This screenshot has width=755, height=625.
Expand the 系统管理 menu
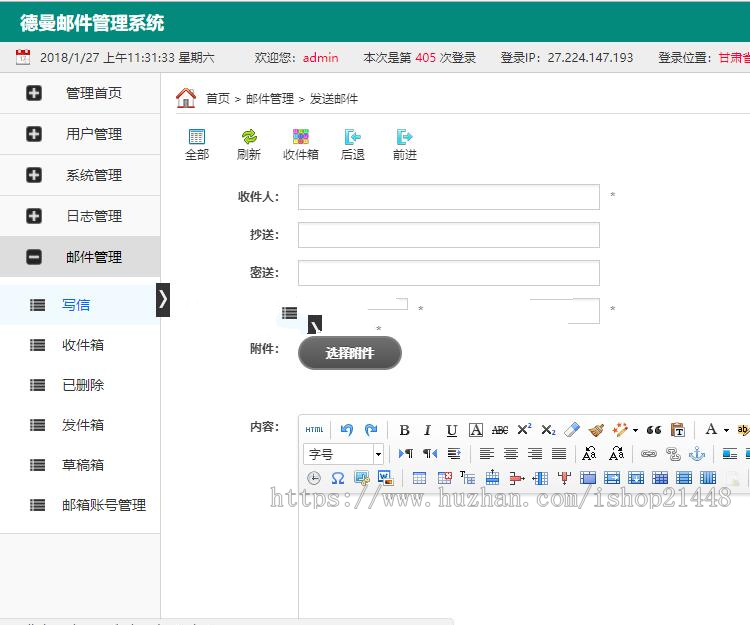point(34,175)
